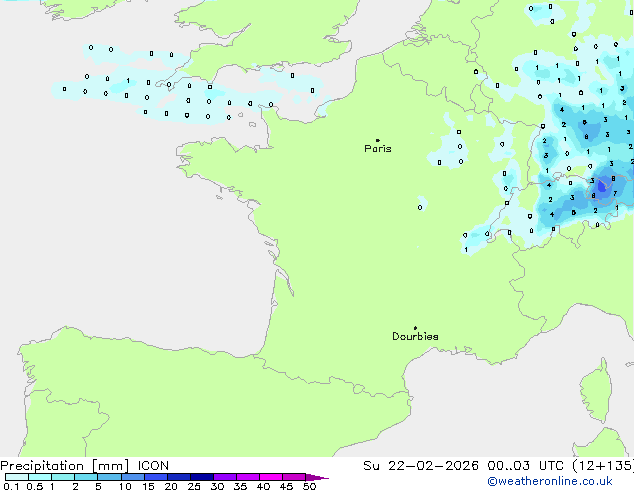
Task: Pick the 2–5 mm legend swatch
Action: pyautogui.click(x=86, y=477)
